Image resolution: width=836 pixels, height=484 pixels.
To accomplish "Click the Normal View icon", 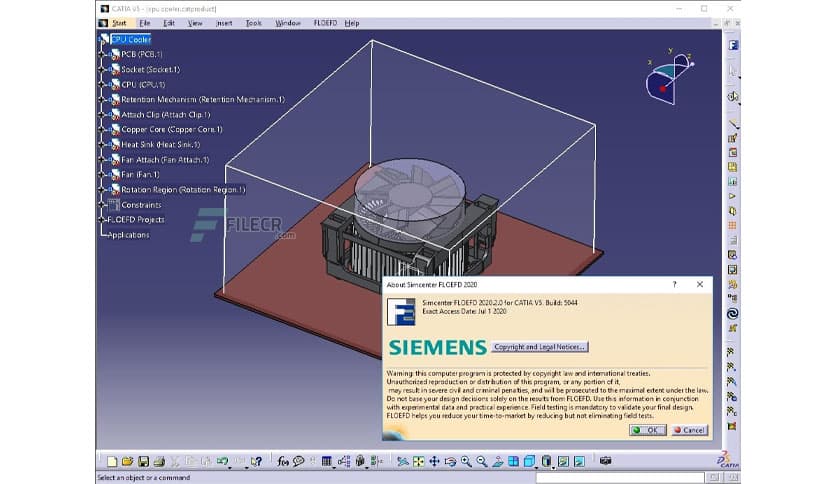I will 497,462.
